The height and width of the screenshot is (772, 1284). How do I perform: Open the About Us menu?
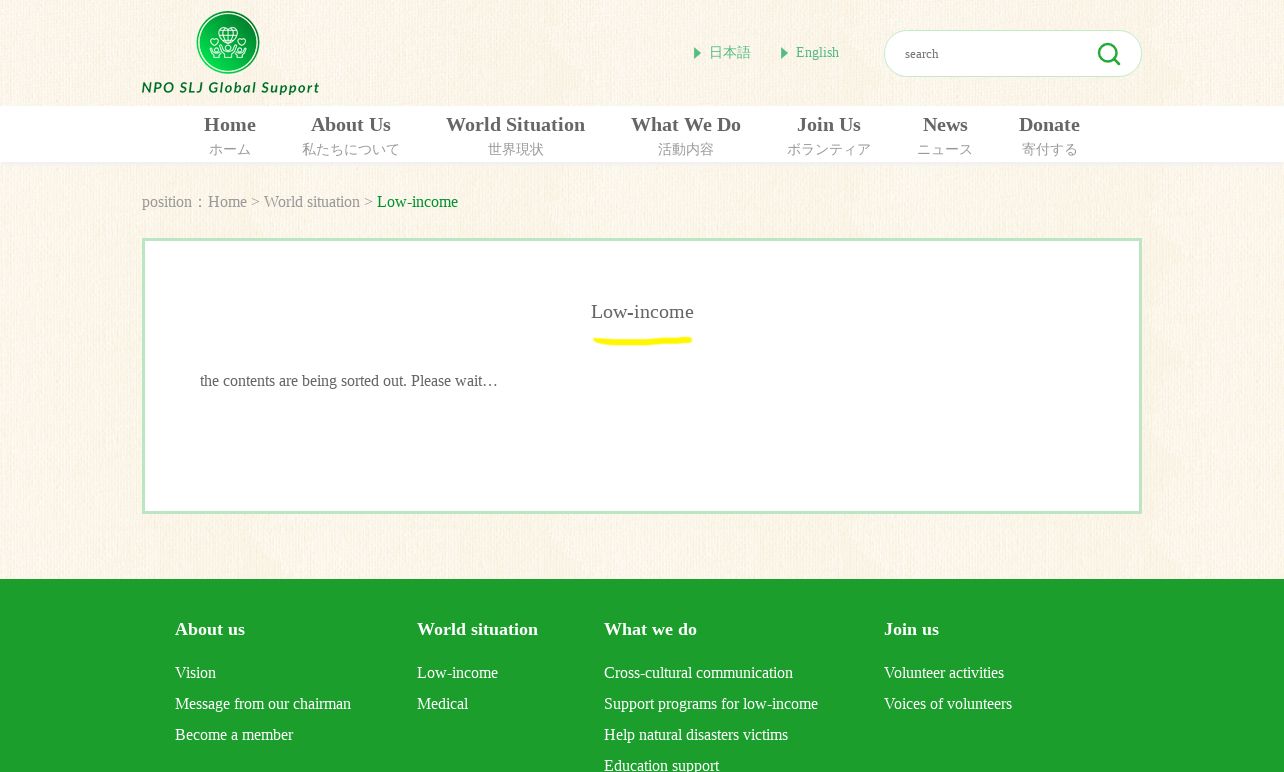tap(351, 135)
